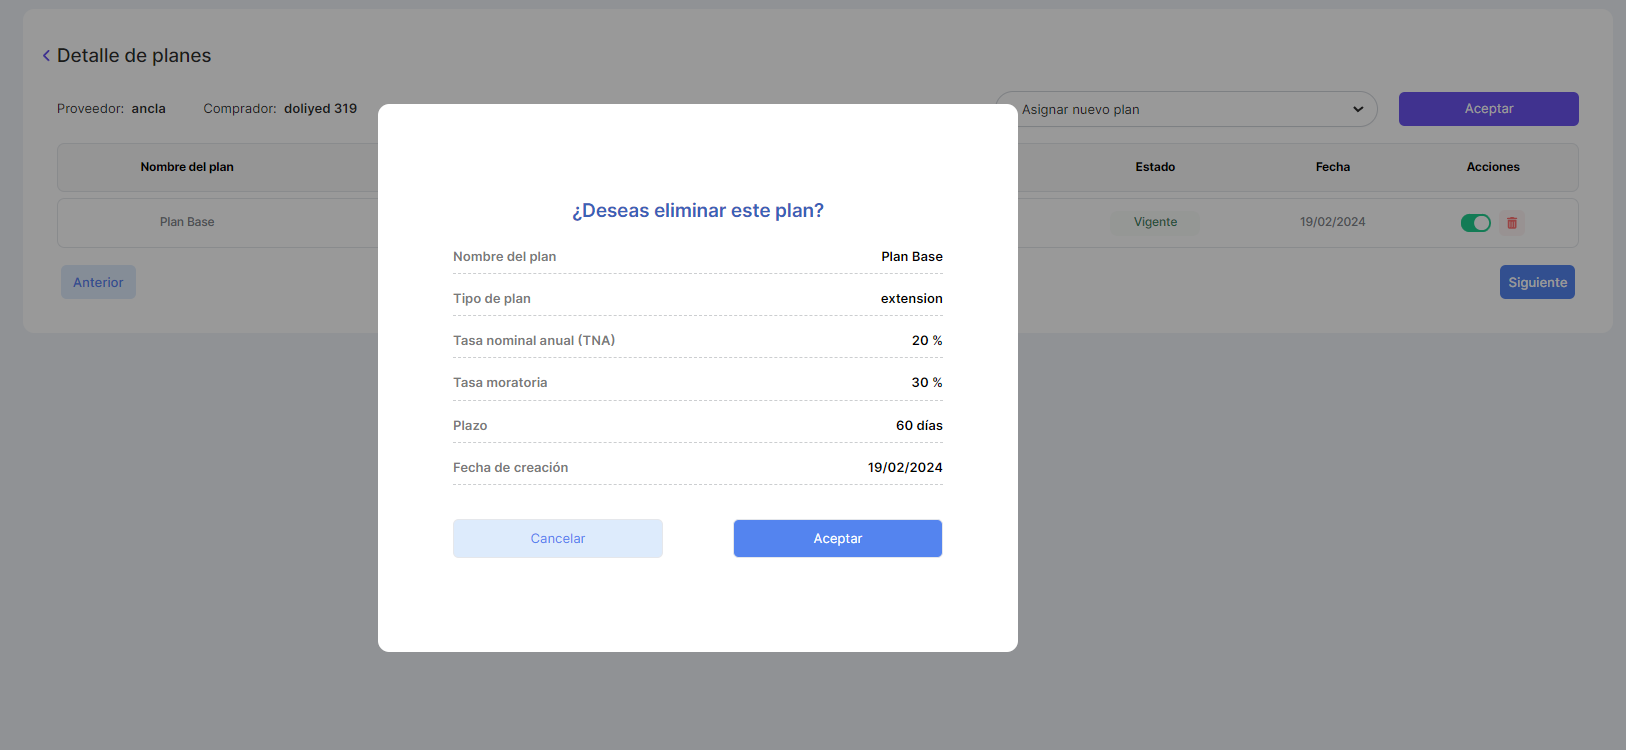
Task: Click the Vigente status badge
Action: pyautogui.click(x=1155, y=222)
